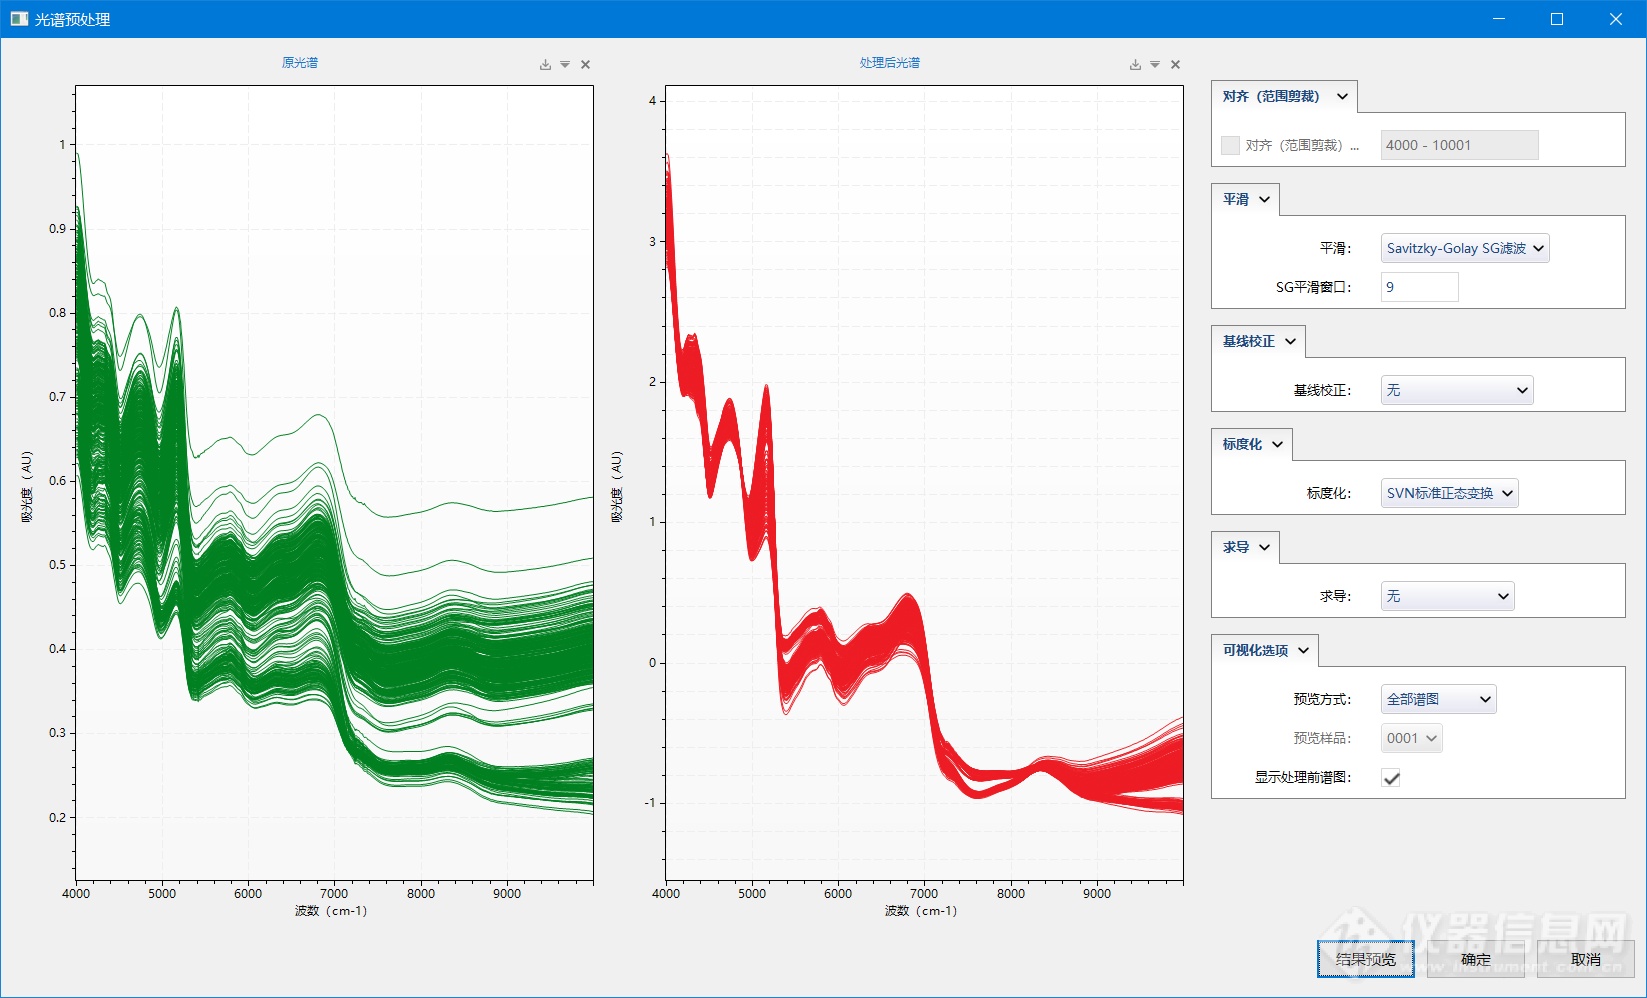The height and width of the screenshot is (998, 1647).
Task: Click the 4000 - 10001 range field
Action: pyautogui.click(x=1460, y=145)
